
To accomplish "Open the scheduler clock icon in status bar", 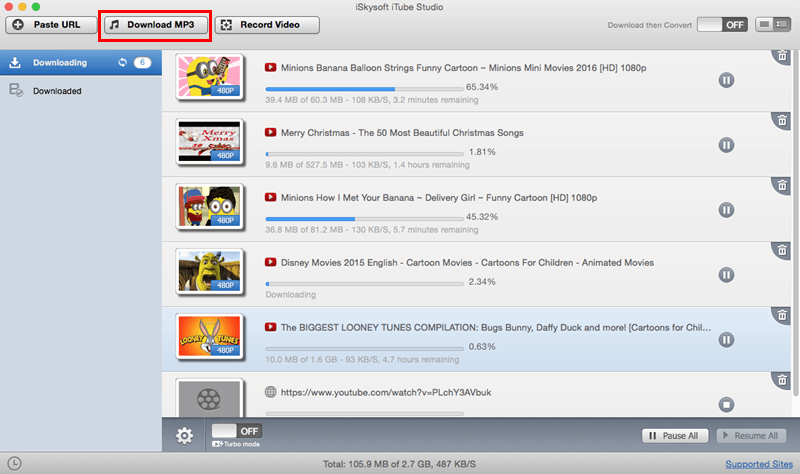I will point(14,463).
